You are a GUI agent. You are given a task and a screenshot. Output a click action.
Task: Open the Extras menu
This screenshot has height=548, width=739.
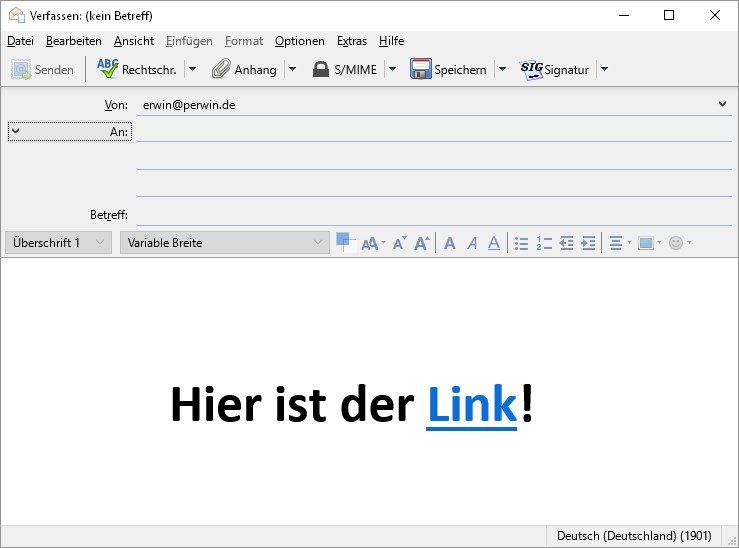click(x=352, y=41)
